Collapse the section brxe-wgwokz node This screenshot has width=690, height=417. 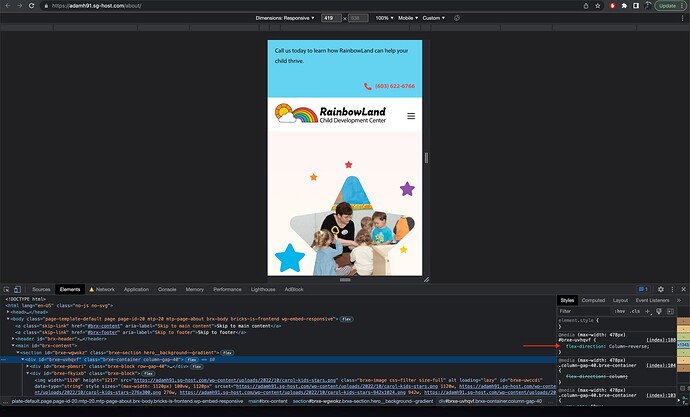click(x=18, y=353)
